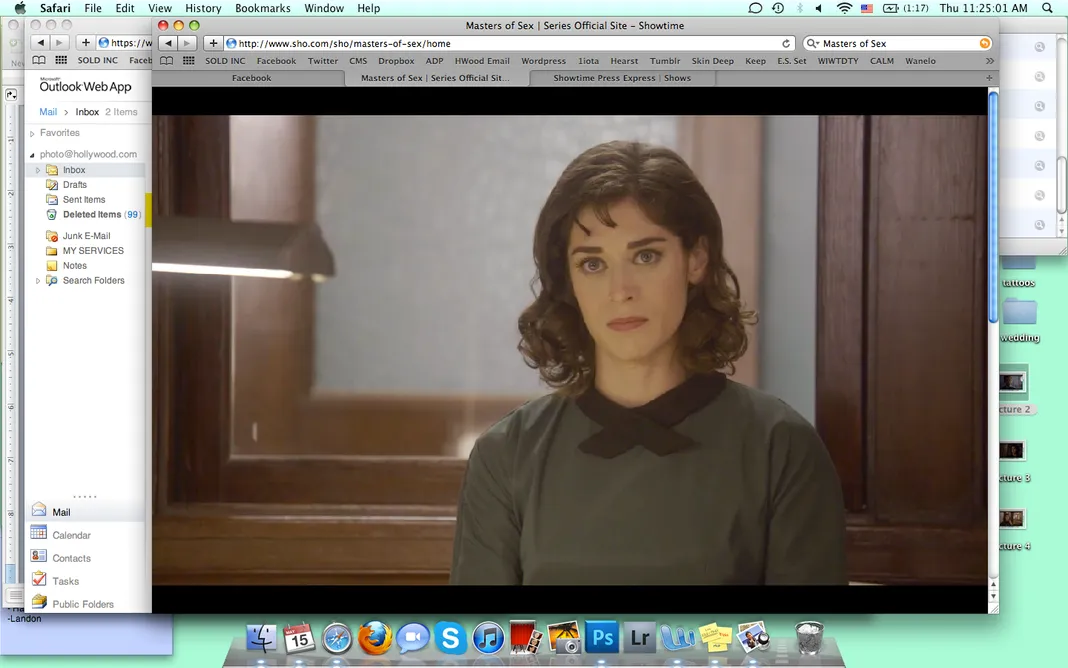Click scroll down arrow on Showtime page

coord(993,597)
